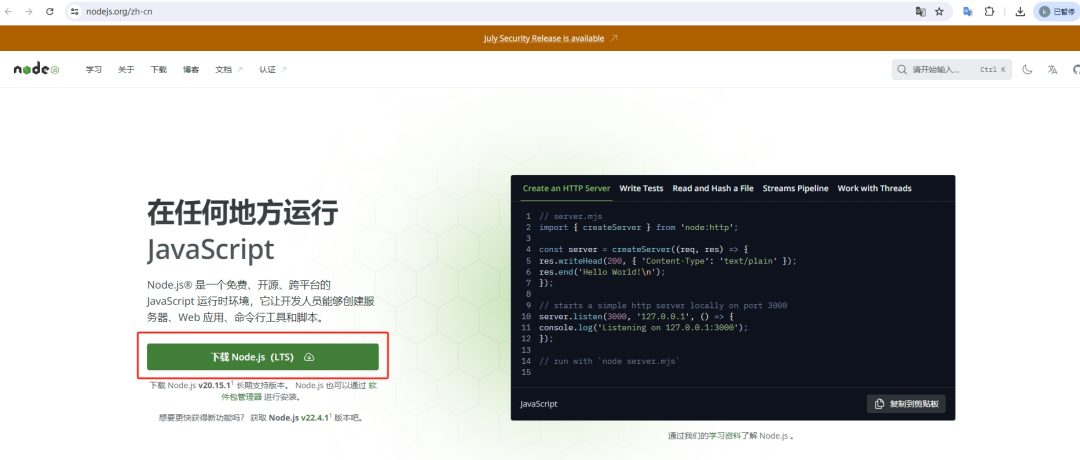Click the code line import createServer
The width and height of the screenshot is (1080, 460).
[638, 227]
